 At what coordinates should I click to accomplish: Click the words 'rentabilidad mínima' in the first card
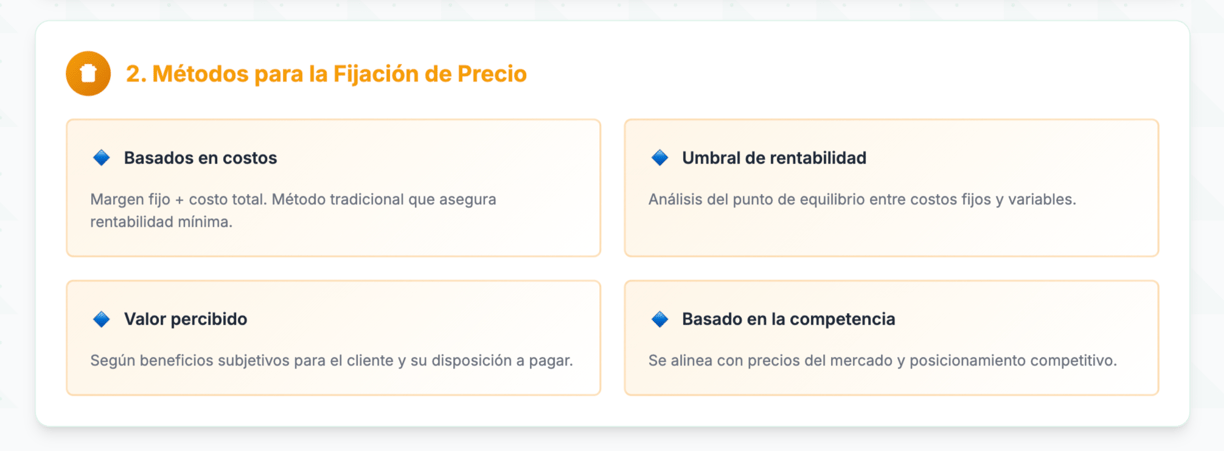[161, 222]
